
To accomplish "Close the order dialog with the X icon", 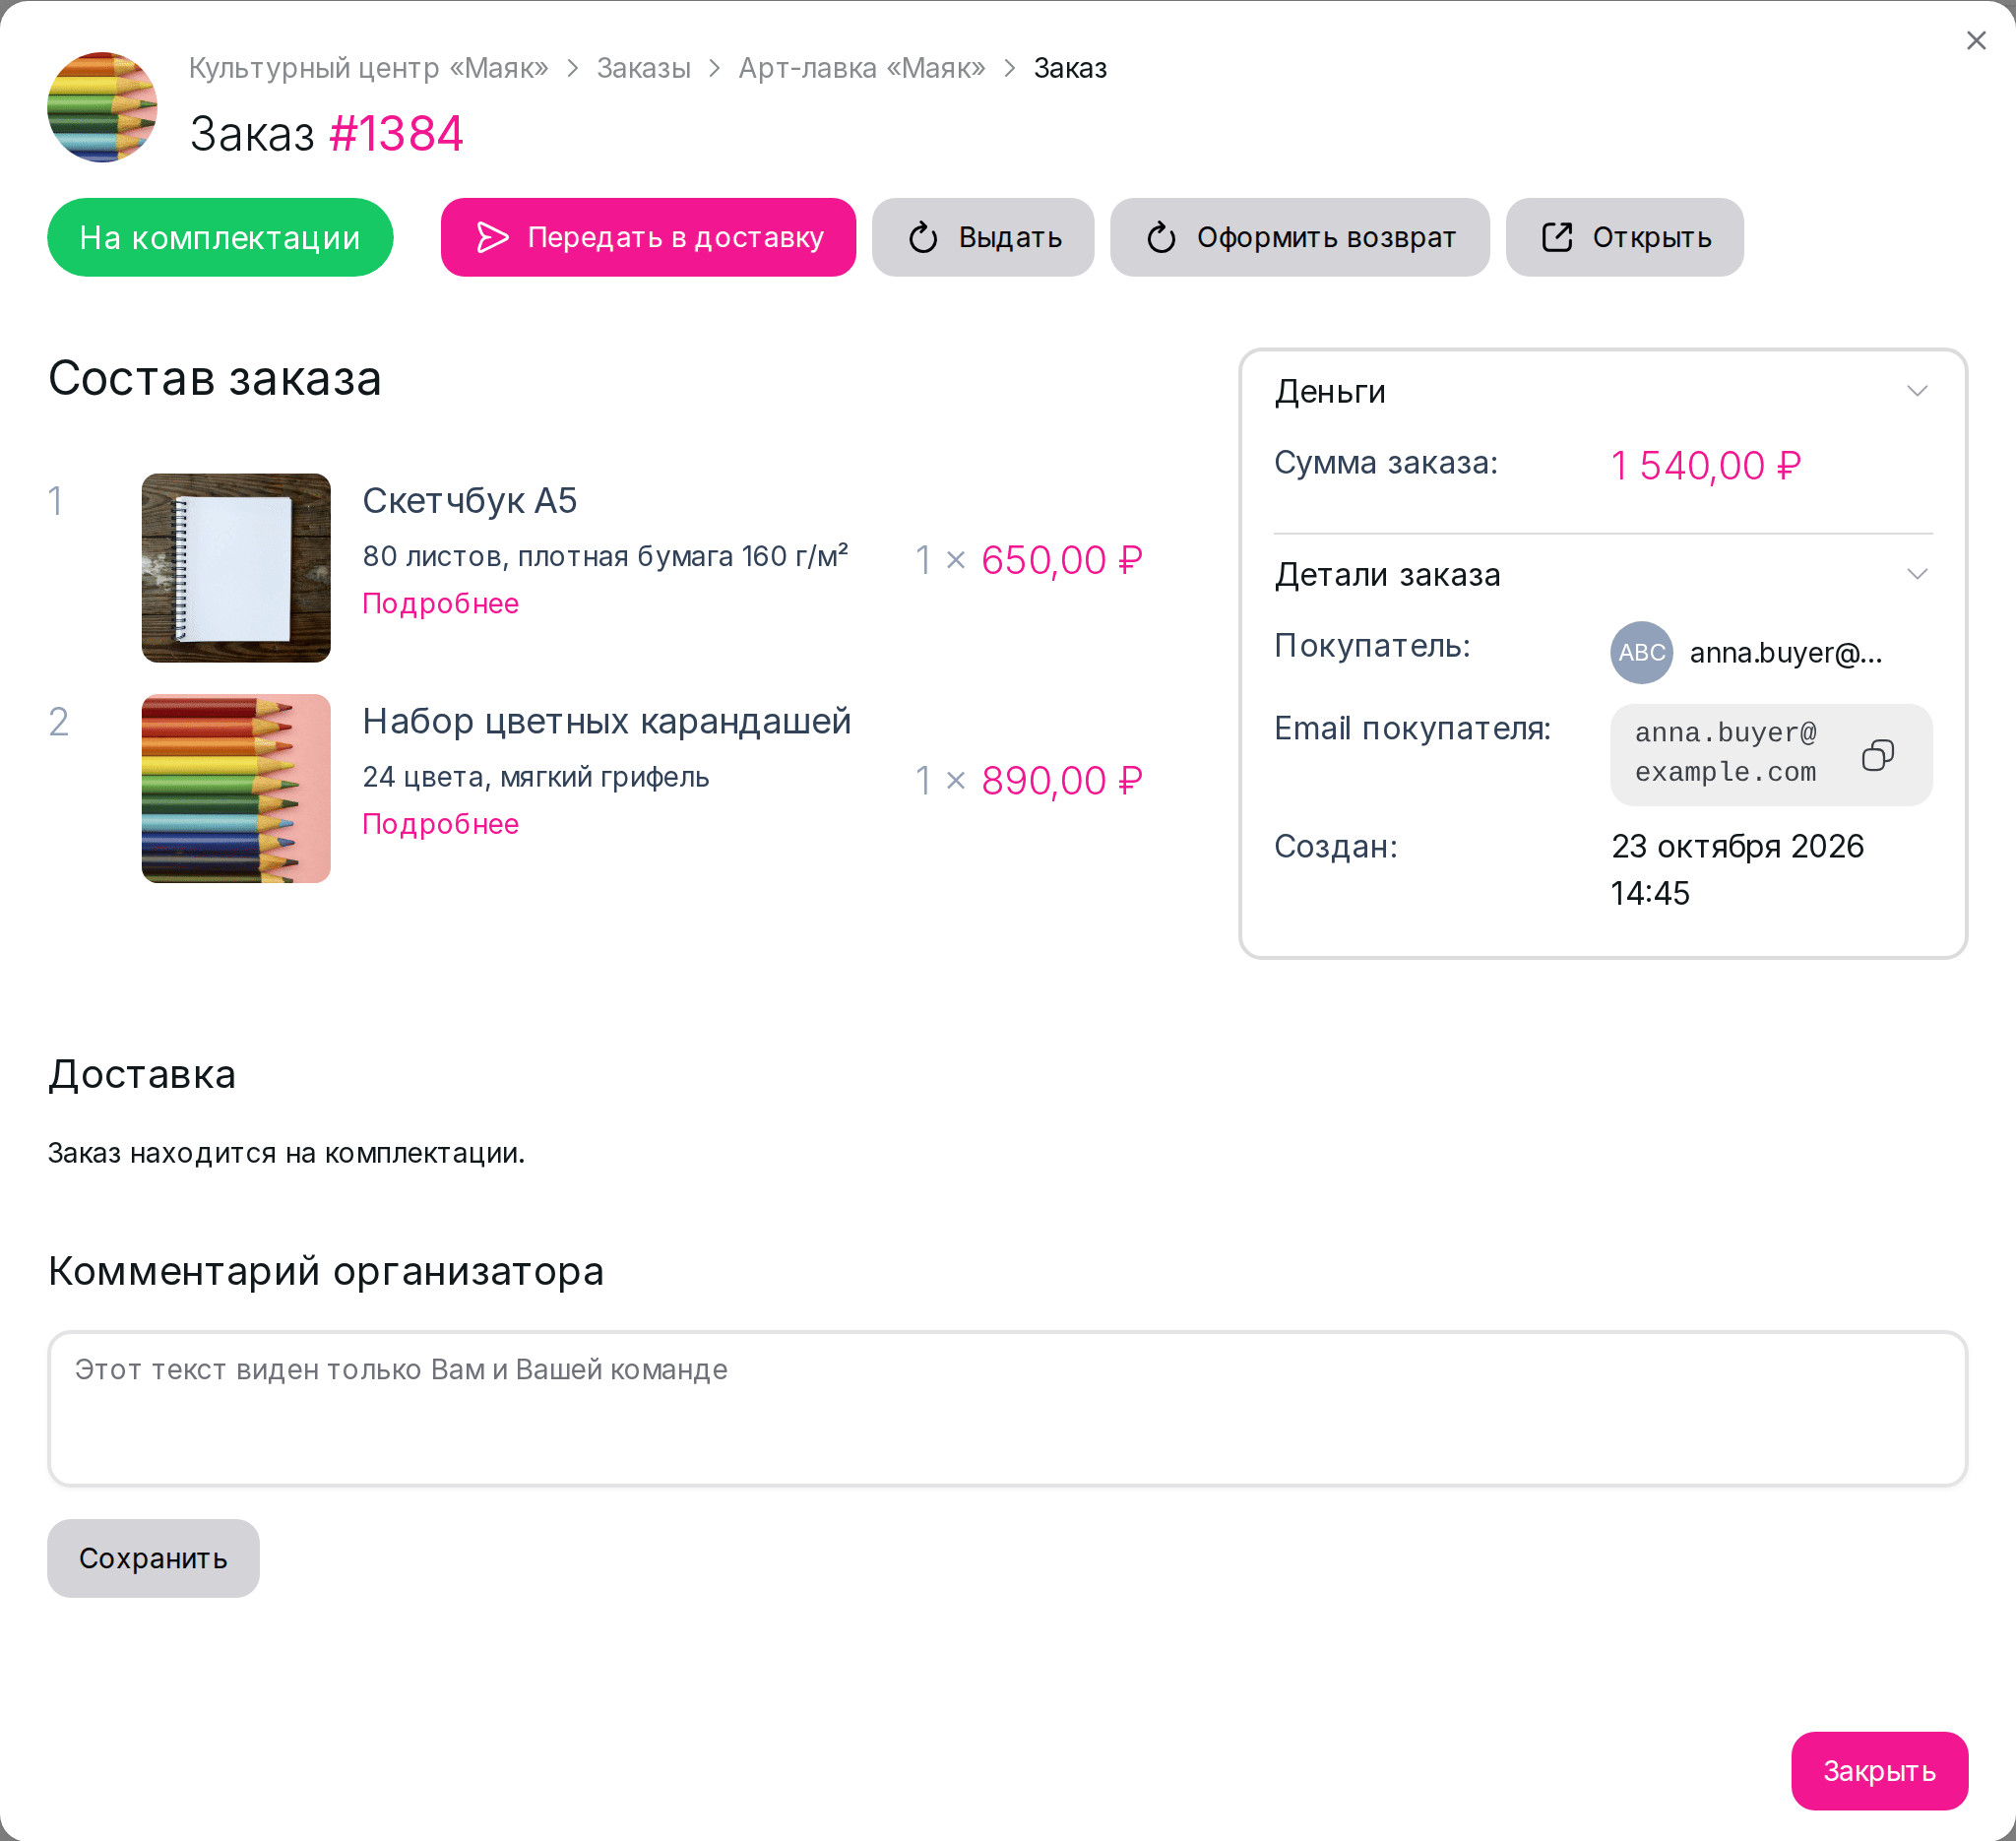I will click(x=1975, y=40).
